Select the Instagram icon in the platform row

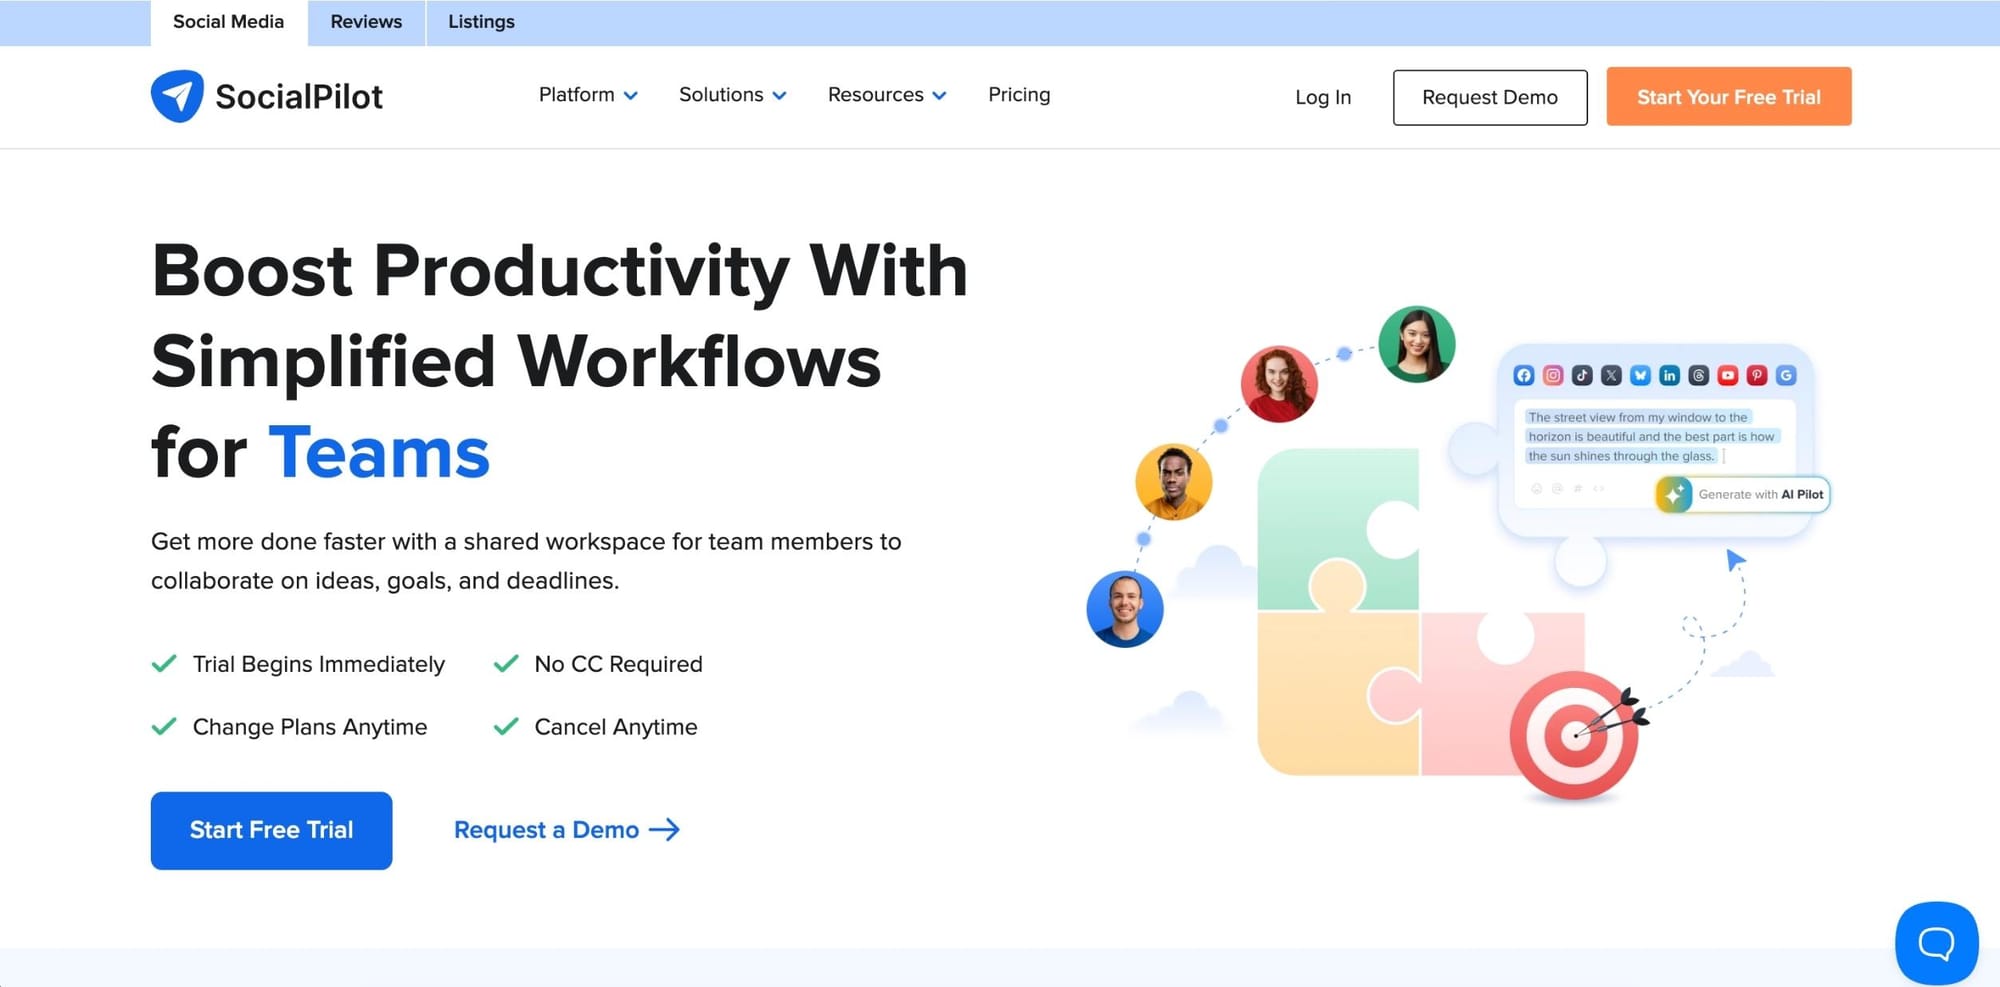pyautogui.click(x=1553, y=375)
